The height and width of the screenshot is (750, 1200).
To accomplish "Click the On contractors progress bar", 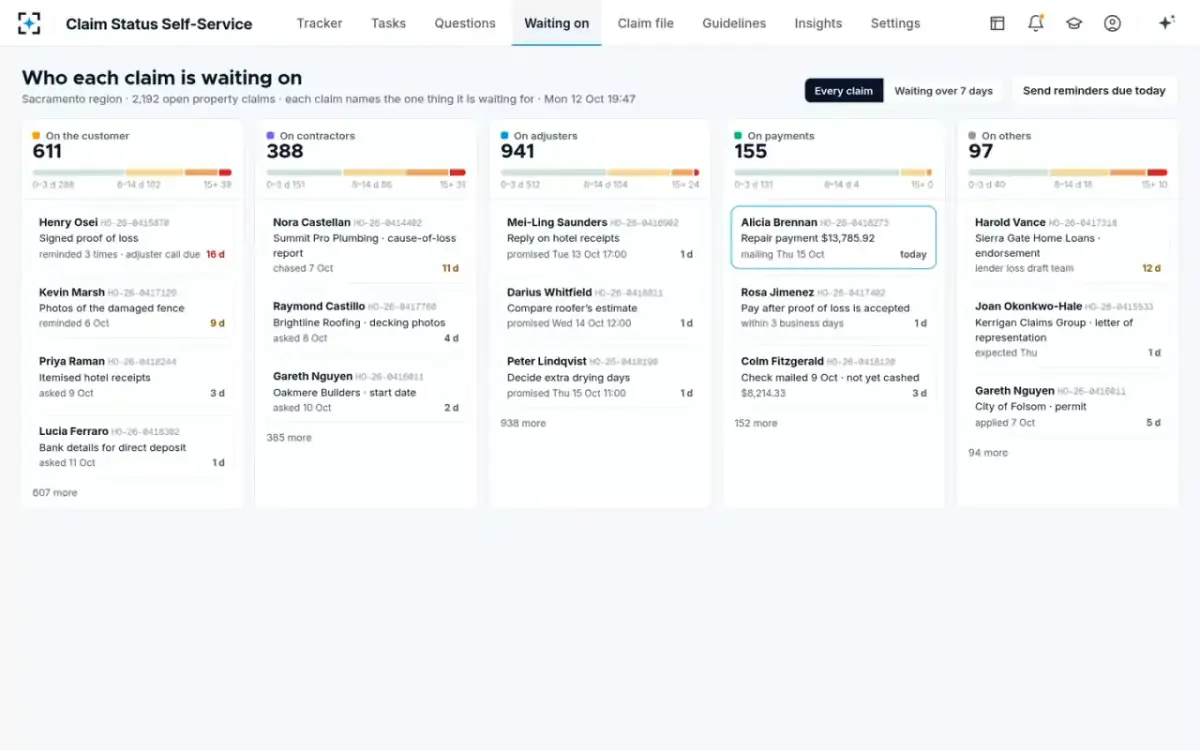I will point(366,172).
